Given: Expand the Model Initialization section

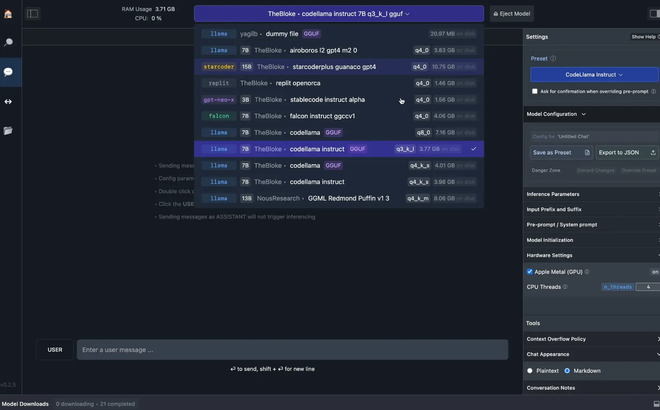Looking at the screenshot, I should pyautogui.click(x=591, y=240).
